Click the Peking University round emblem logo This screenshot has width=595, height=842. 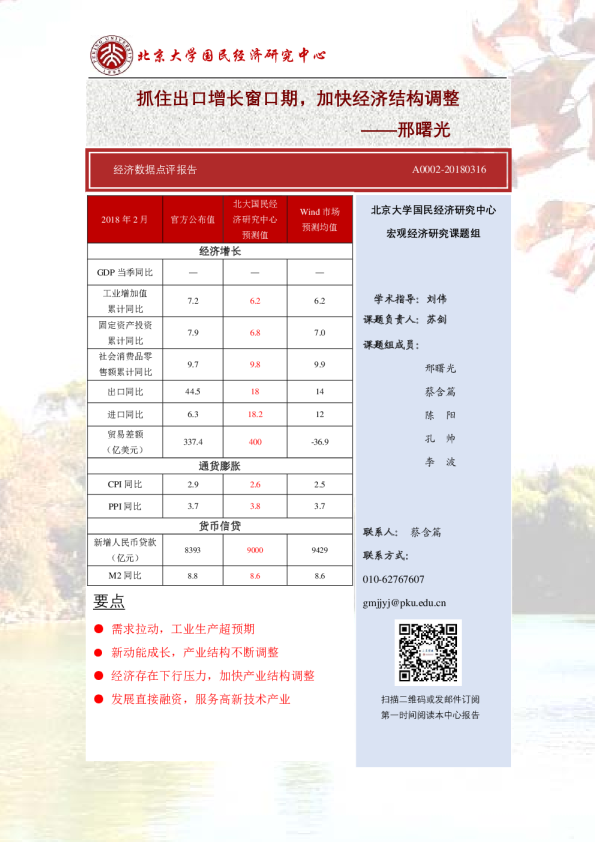[112, 55]
